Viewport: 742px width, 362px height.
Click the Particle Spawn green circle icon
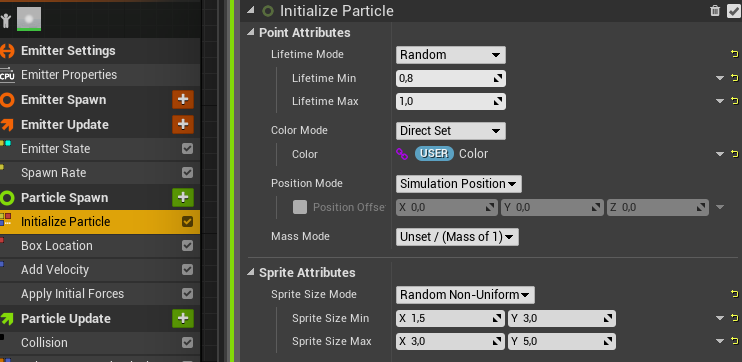pos(7,197)
